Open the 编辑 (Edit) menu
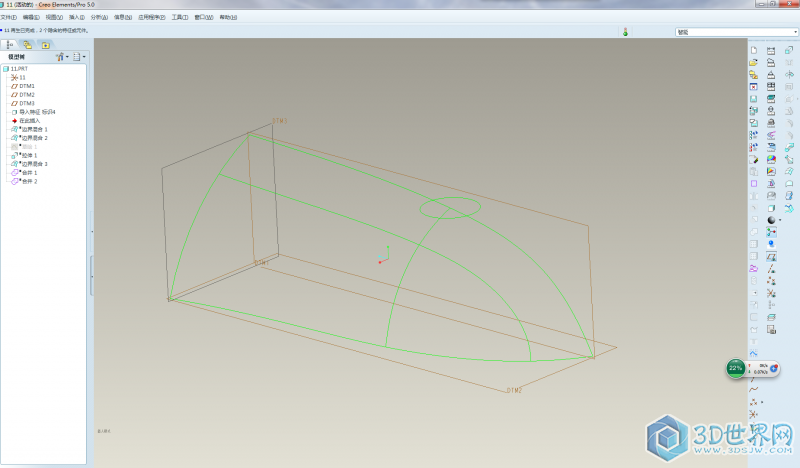This screenshot has width=800, height=468. click(x=31, y=17)
